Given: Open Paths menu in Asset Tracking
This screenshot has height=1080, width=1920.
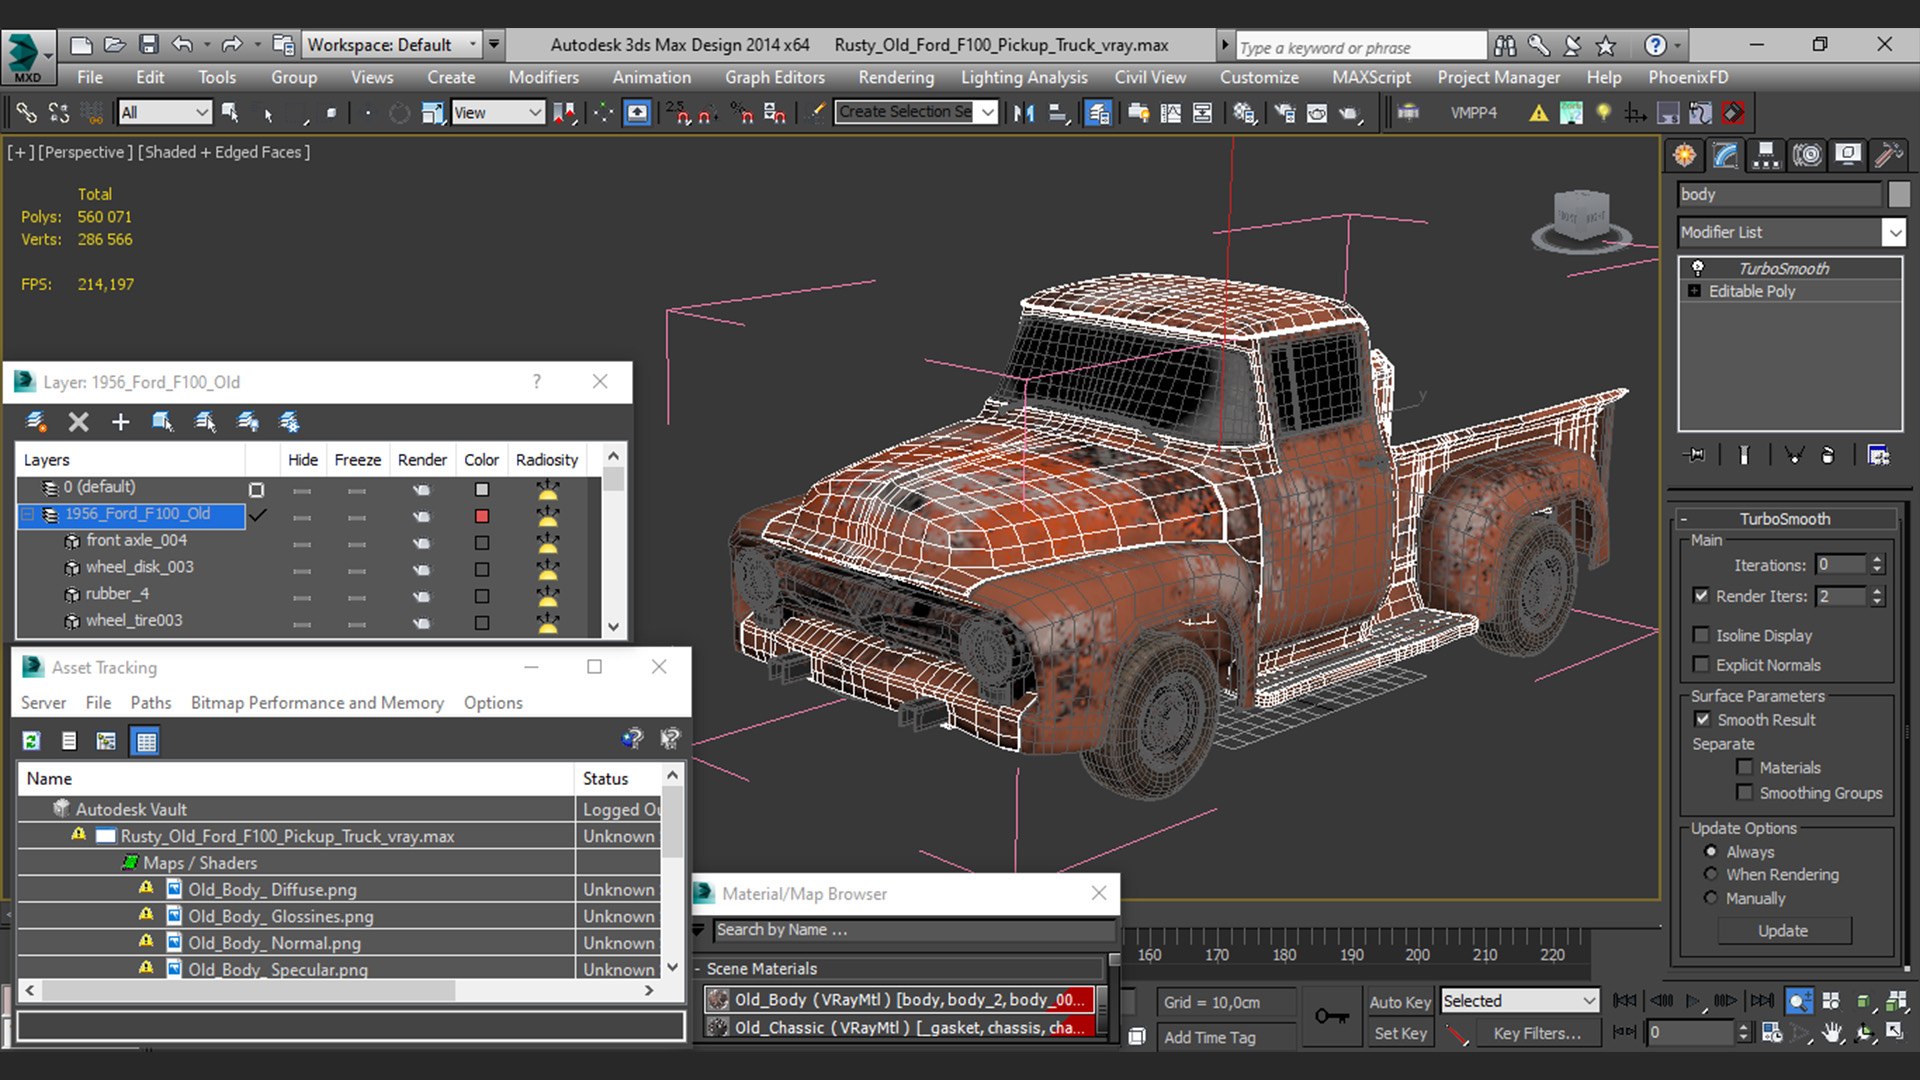Looking at the screenshot, I should (150, 703).
